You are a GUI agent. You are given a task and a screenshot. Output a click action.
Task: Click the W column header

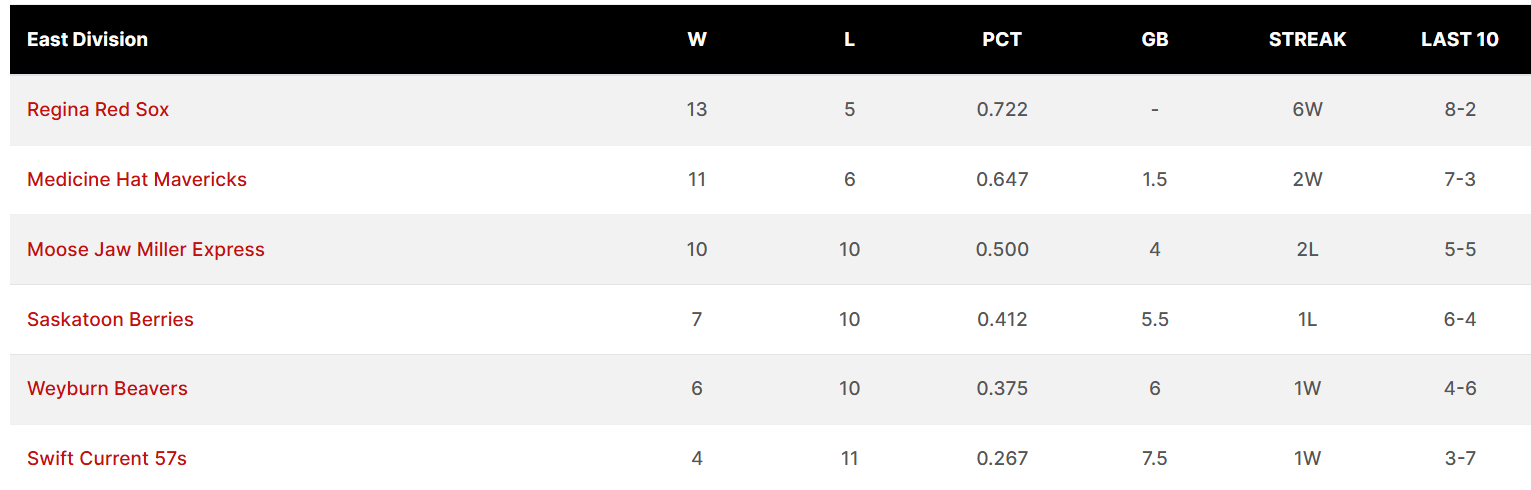(697, 40)
